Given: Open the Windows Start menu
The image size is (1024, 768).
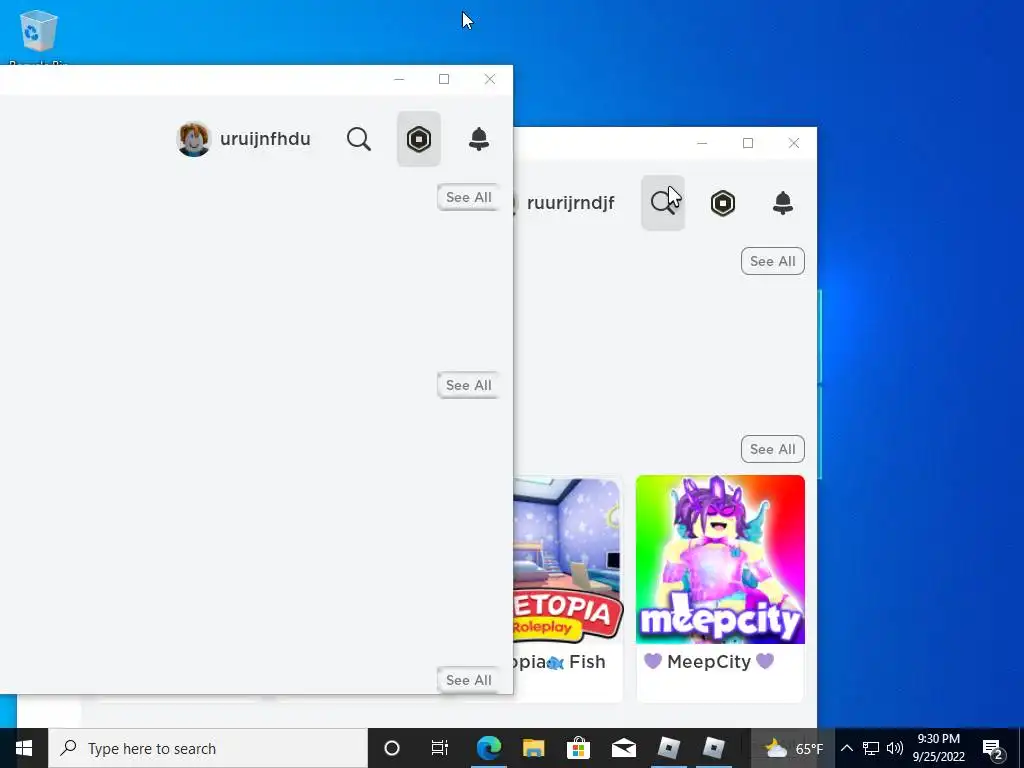Looking at the screenshot, I should 24,748.
